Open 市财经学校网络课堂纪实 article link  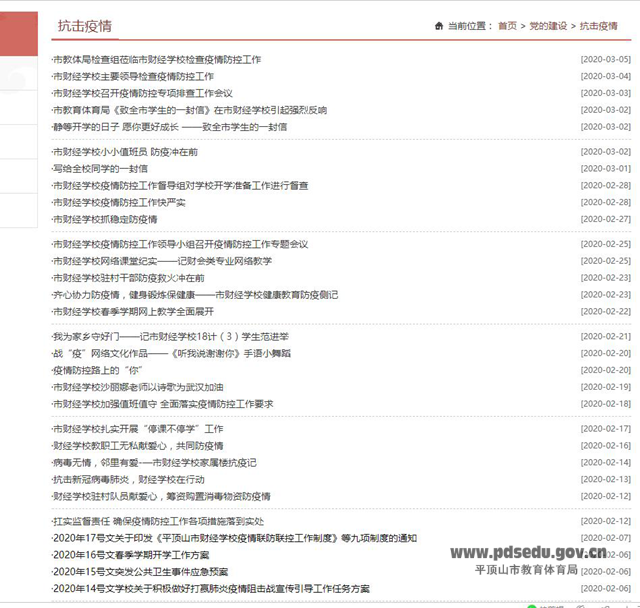click(x=162, y=261)
